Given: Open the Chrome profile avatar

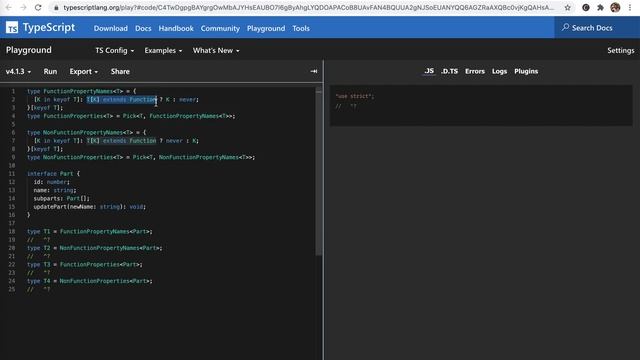Looking at the screenshot, I should coord(615,7).
